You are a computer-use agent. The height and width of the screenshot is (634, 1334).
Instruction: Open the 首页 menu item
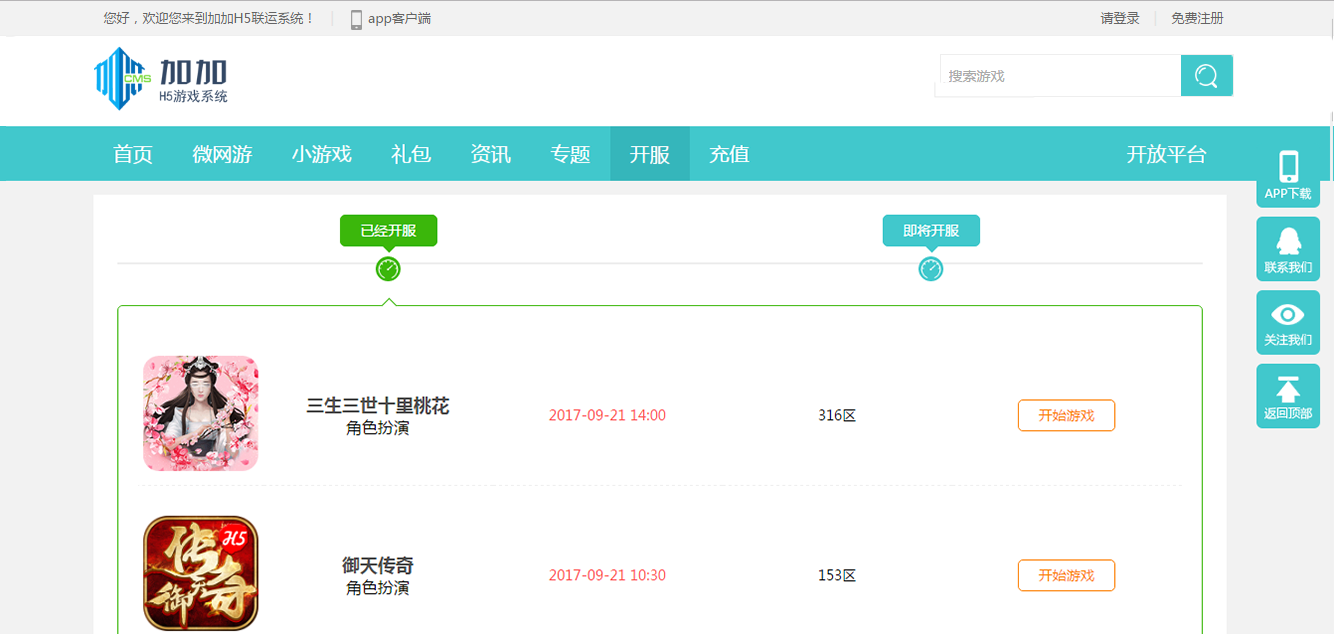pyautogui.click(x=133, y=153)
